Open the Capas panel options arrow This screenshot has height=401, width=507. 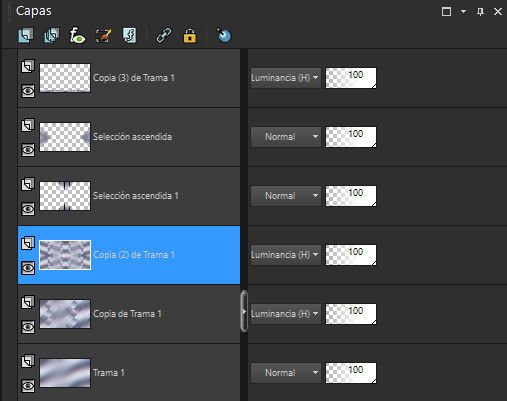[x=463, y=12]
